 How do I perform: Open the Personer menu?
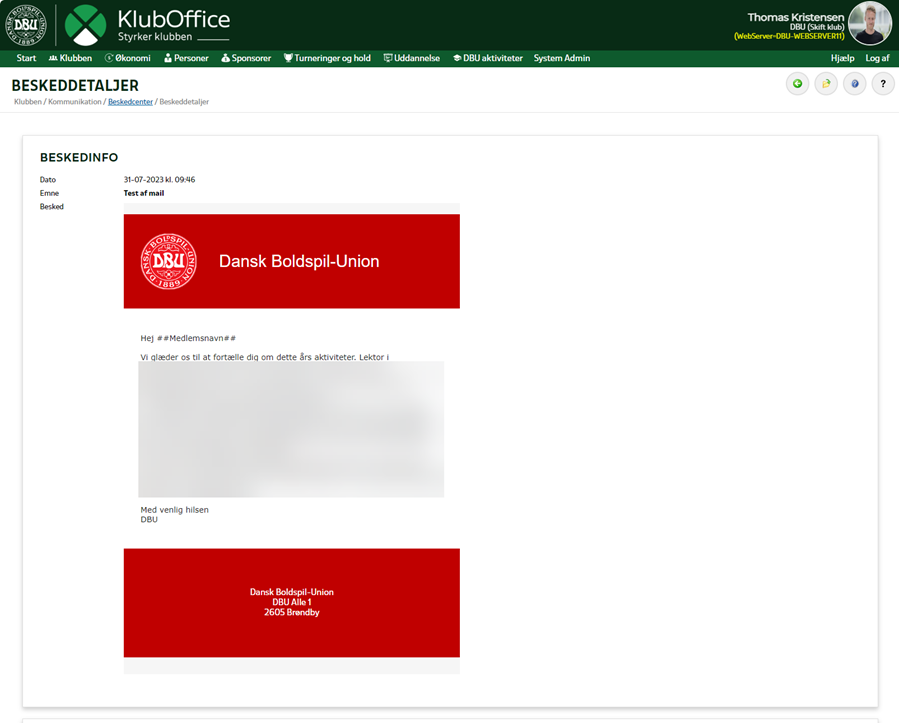[186, 58]
